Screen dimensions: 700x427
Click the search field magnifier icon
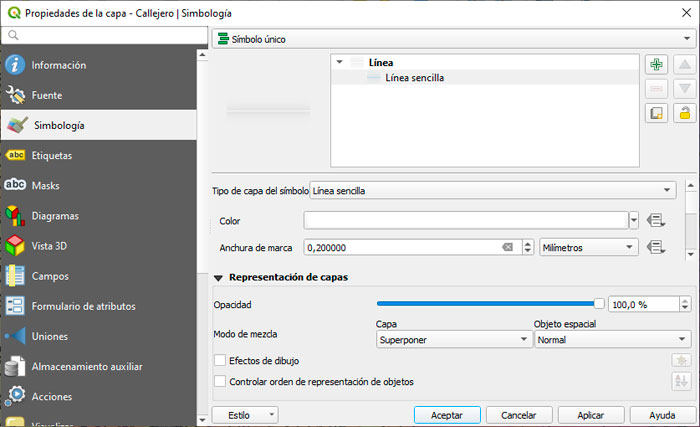pyautogui.click(x=13, y=35)
